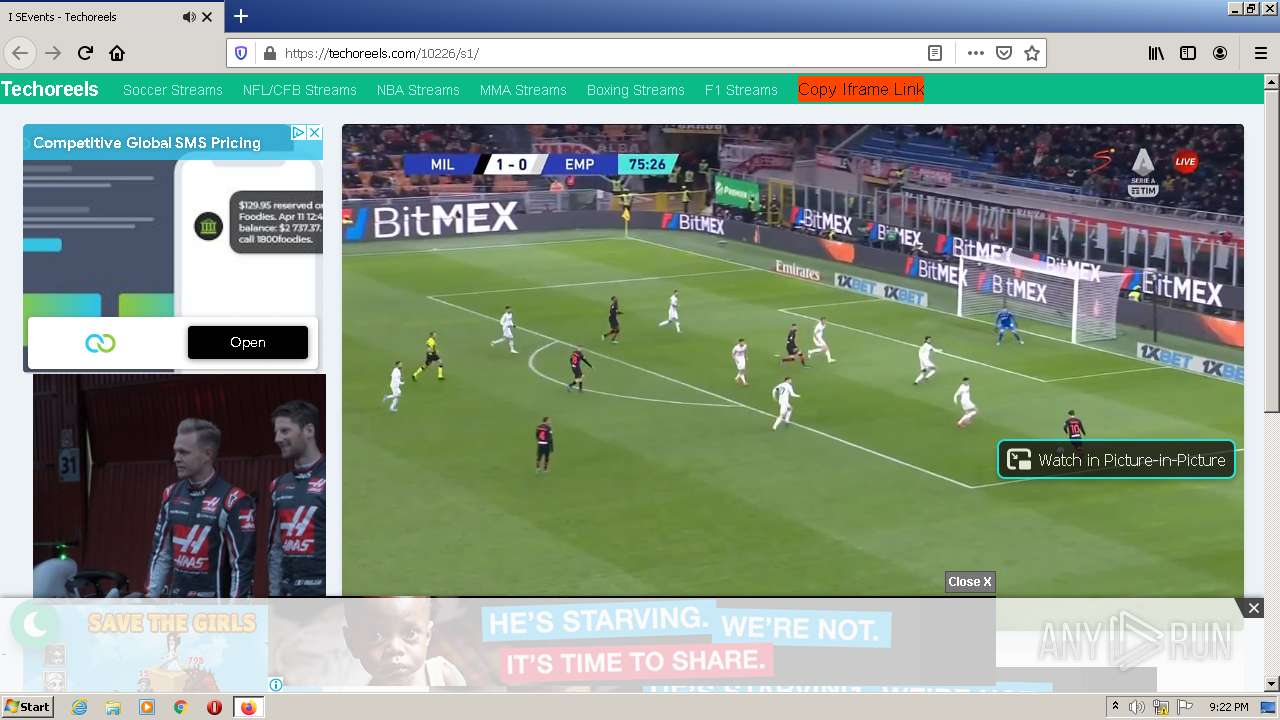
Task: Open volume speaker tray icon
Action: (1137, 707)
